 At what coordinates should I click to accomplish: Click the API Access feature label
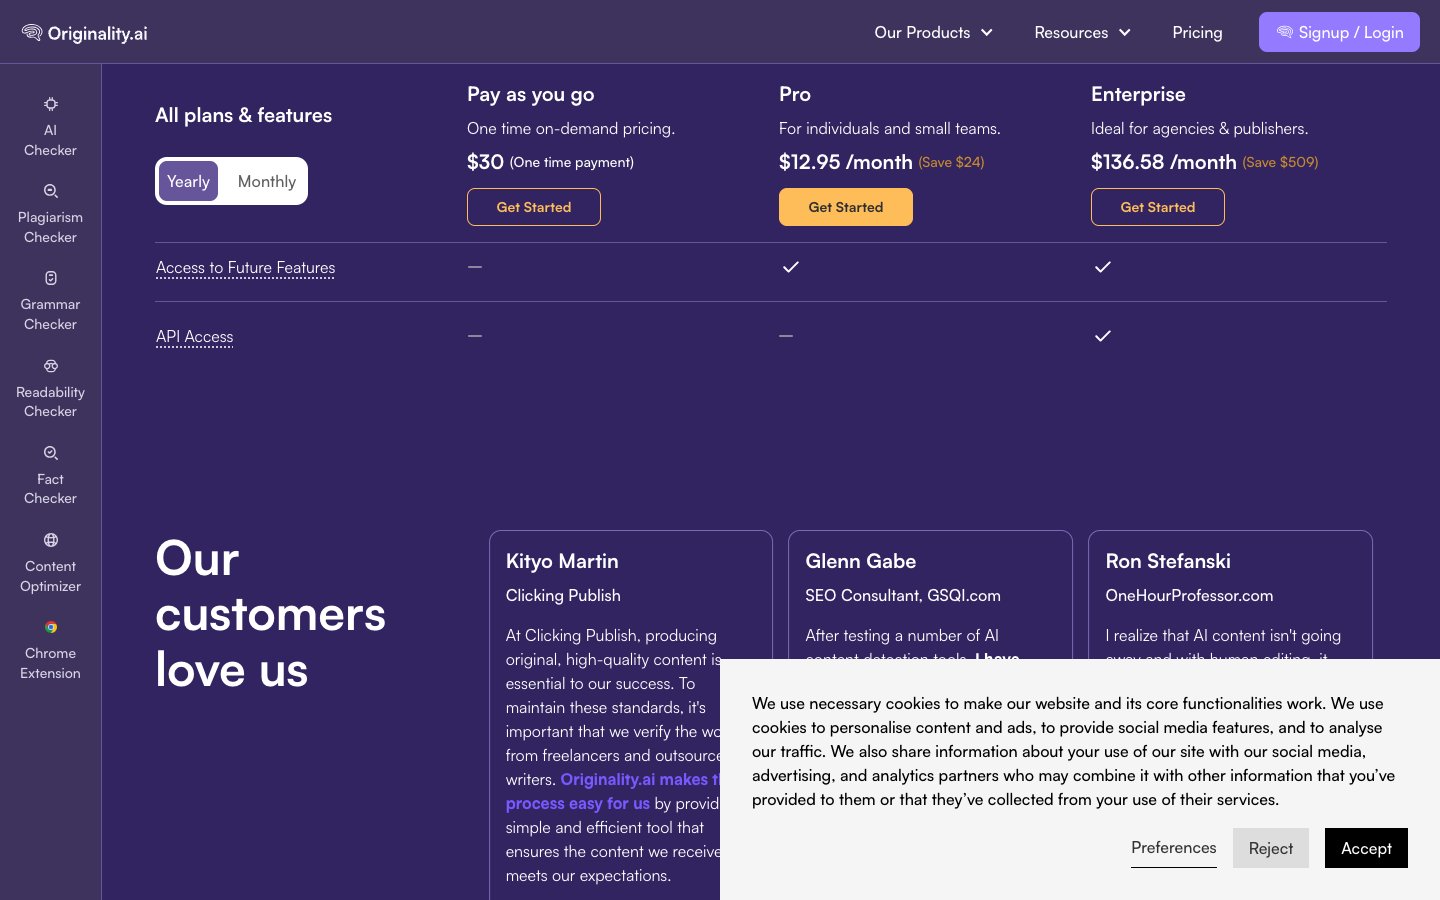pyautogui.click(x=195, y=337)
